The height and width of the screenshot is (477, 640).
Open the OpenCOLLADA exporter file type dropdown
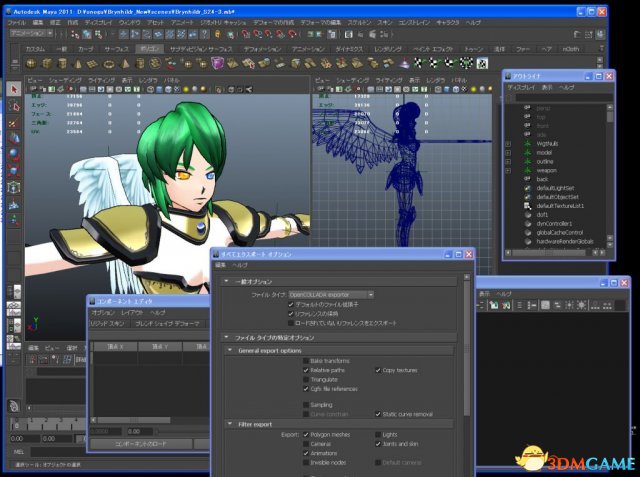(x=330, y=295)
